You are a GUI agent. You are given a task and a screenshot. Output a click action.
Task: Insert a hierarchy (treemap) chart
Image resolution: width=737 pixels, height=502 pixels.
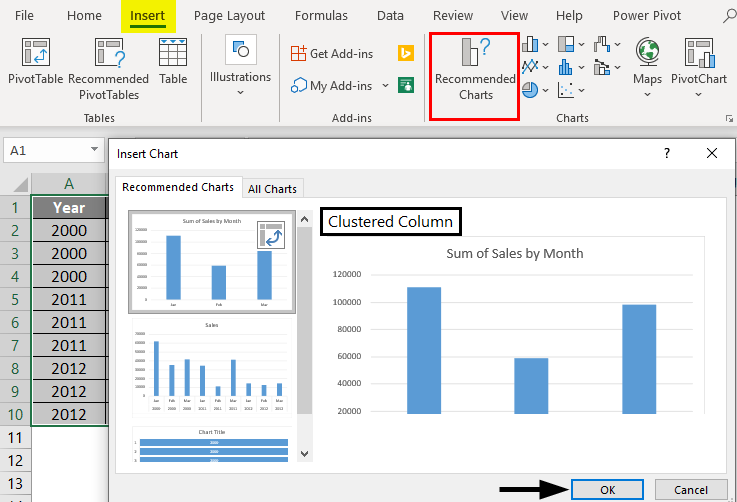coord(566,44)
